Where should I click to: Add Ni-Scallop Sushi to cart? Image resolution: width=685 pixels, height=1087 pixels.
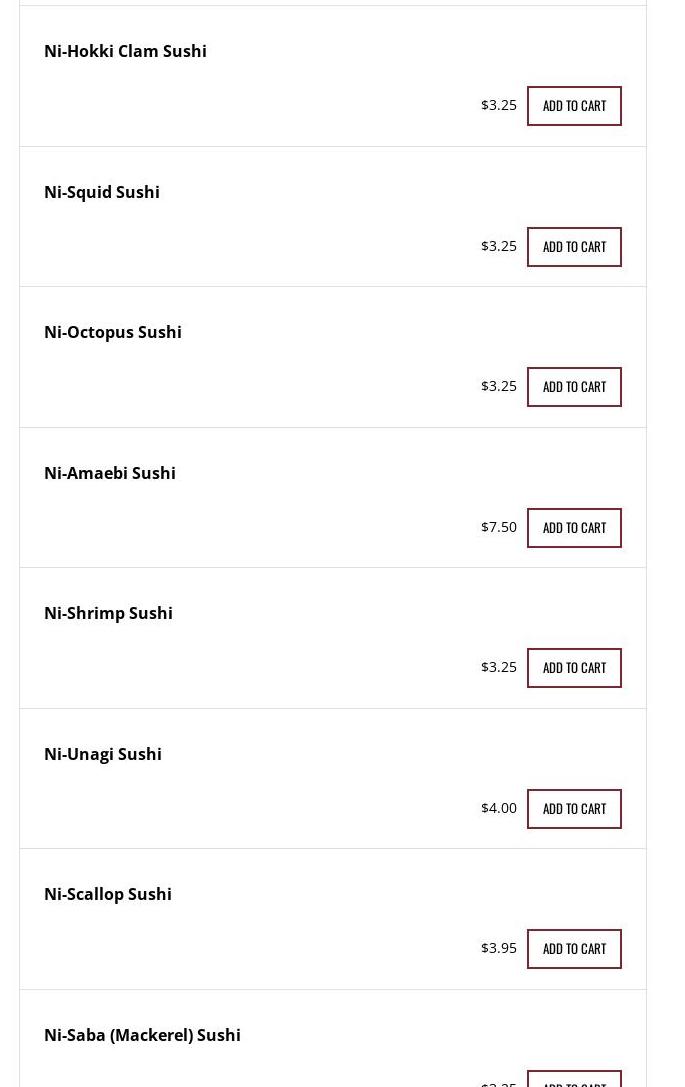click(574, 949)
